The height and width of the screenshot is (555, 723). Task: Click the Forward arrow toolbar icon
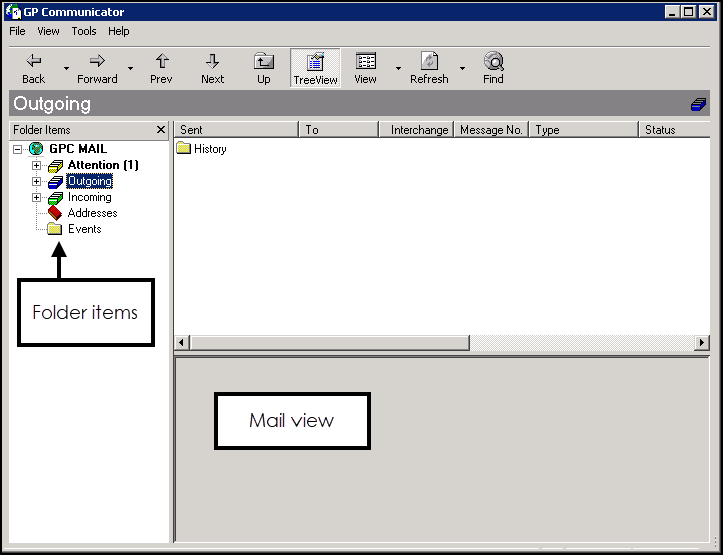(97, 60)
